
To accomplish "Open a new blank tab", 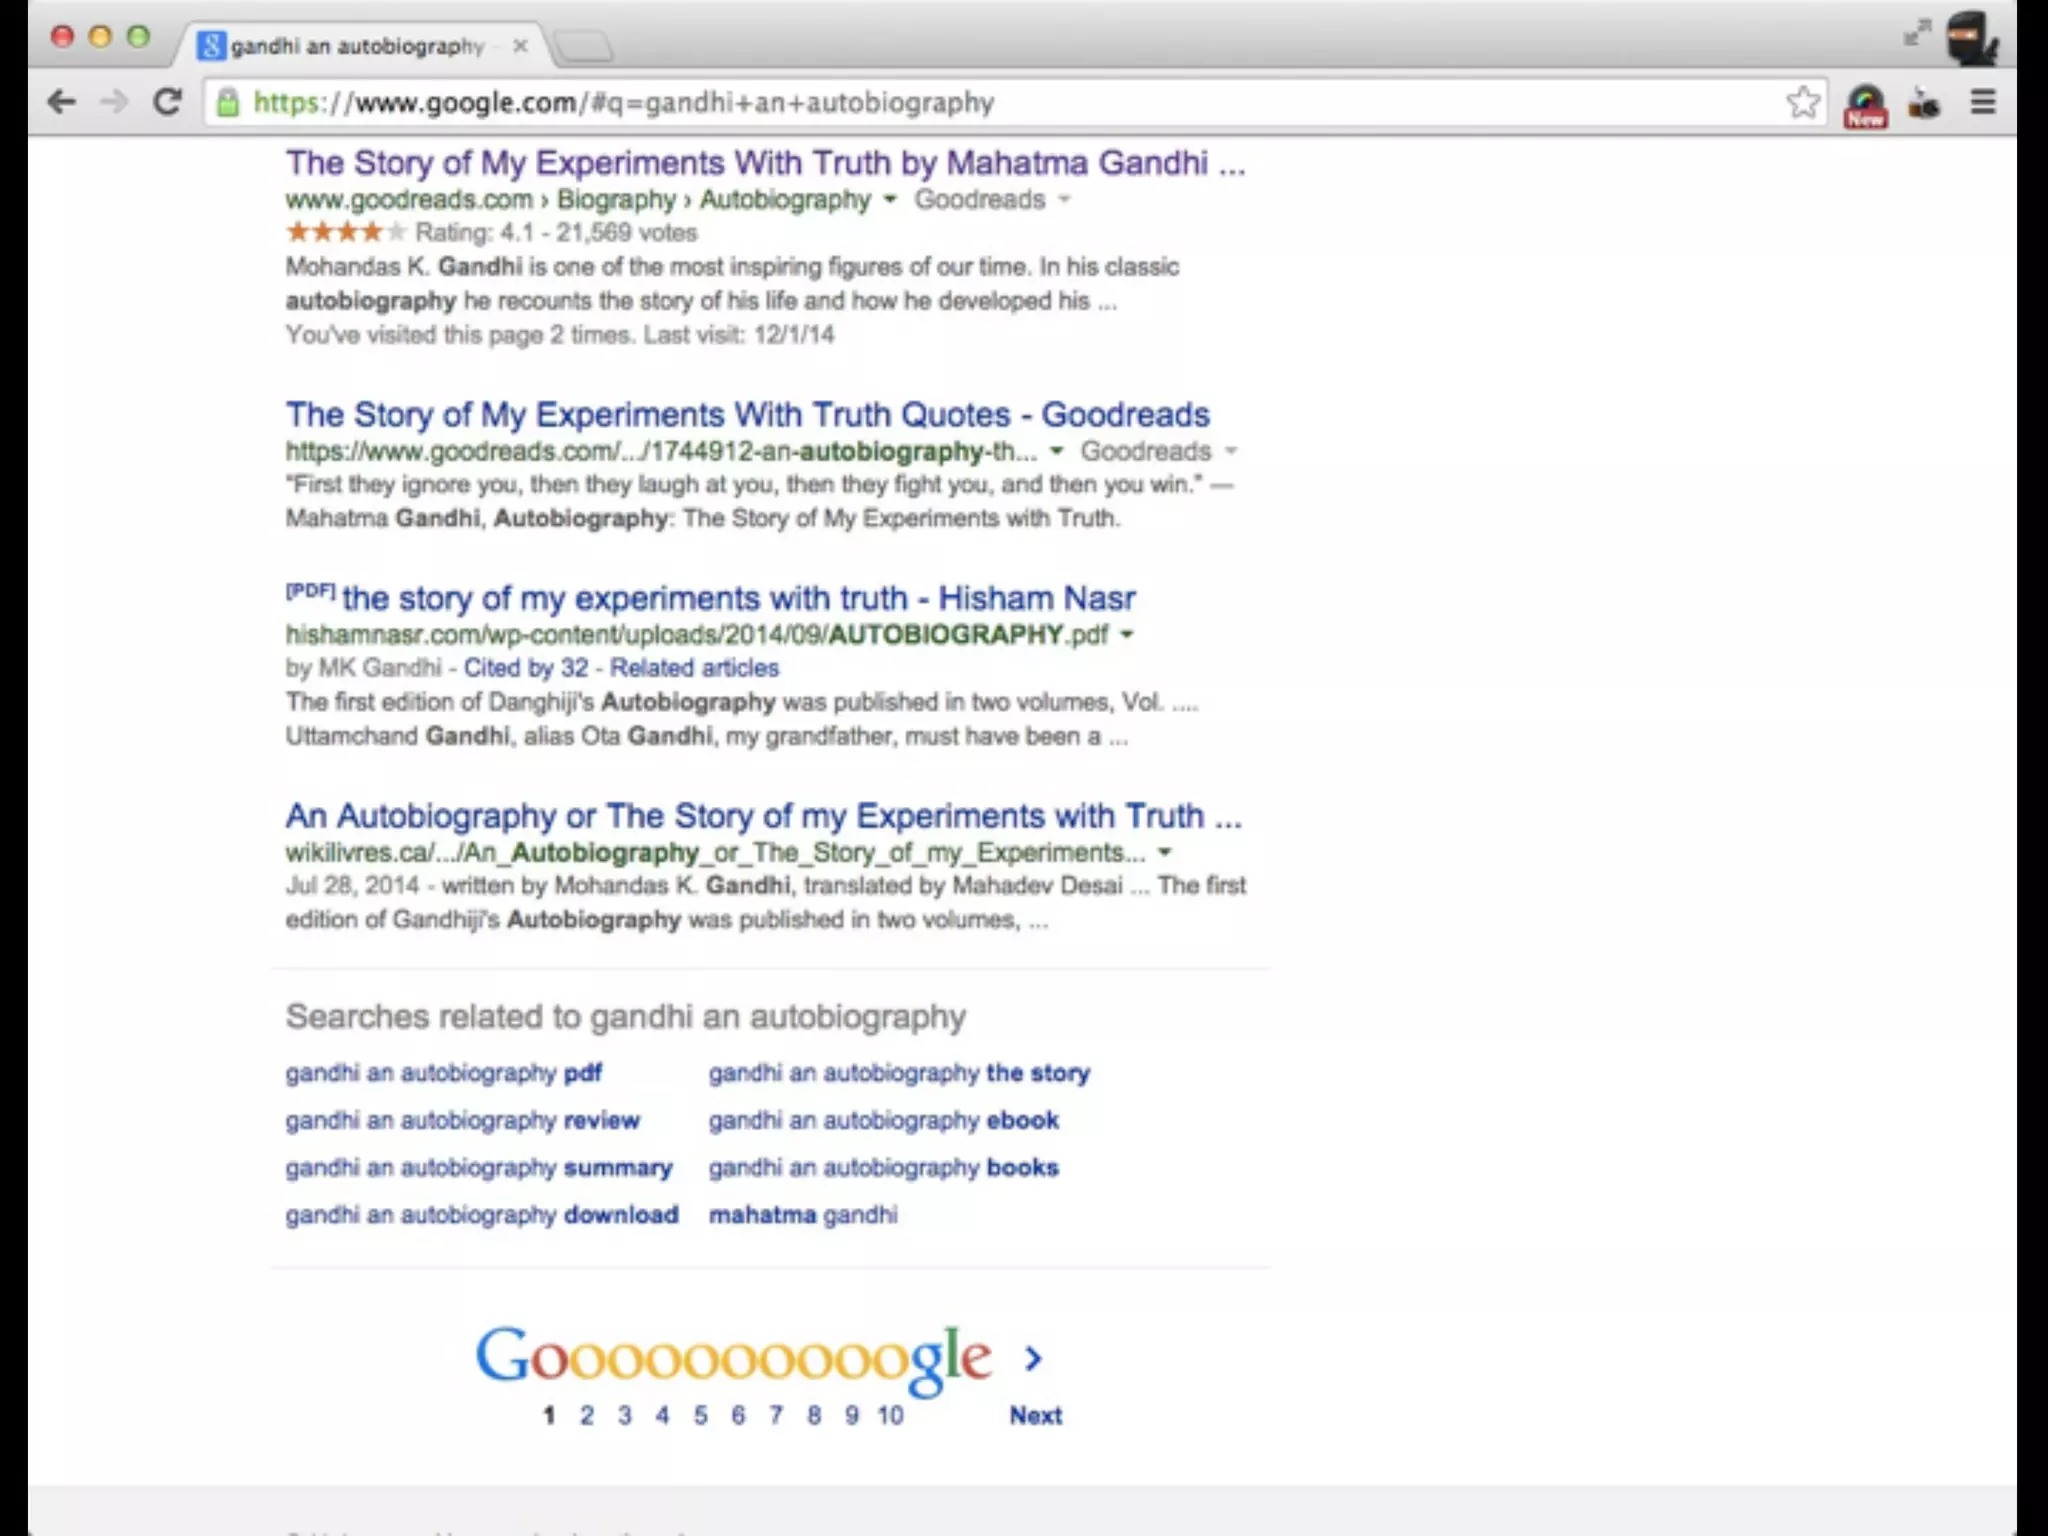I will click(583, 46).
